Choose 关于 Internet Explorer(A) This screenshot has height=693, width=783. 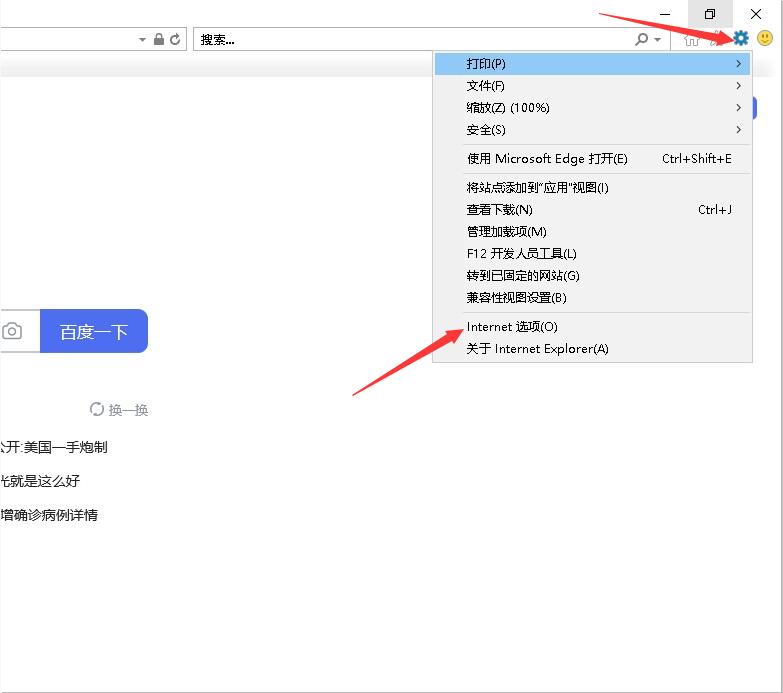[592, 348]
